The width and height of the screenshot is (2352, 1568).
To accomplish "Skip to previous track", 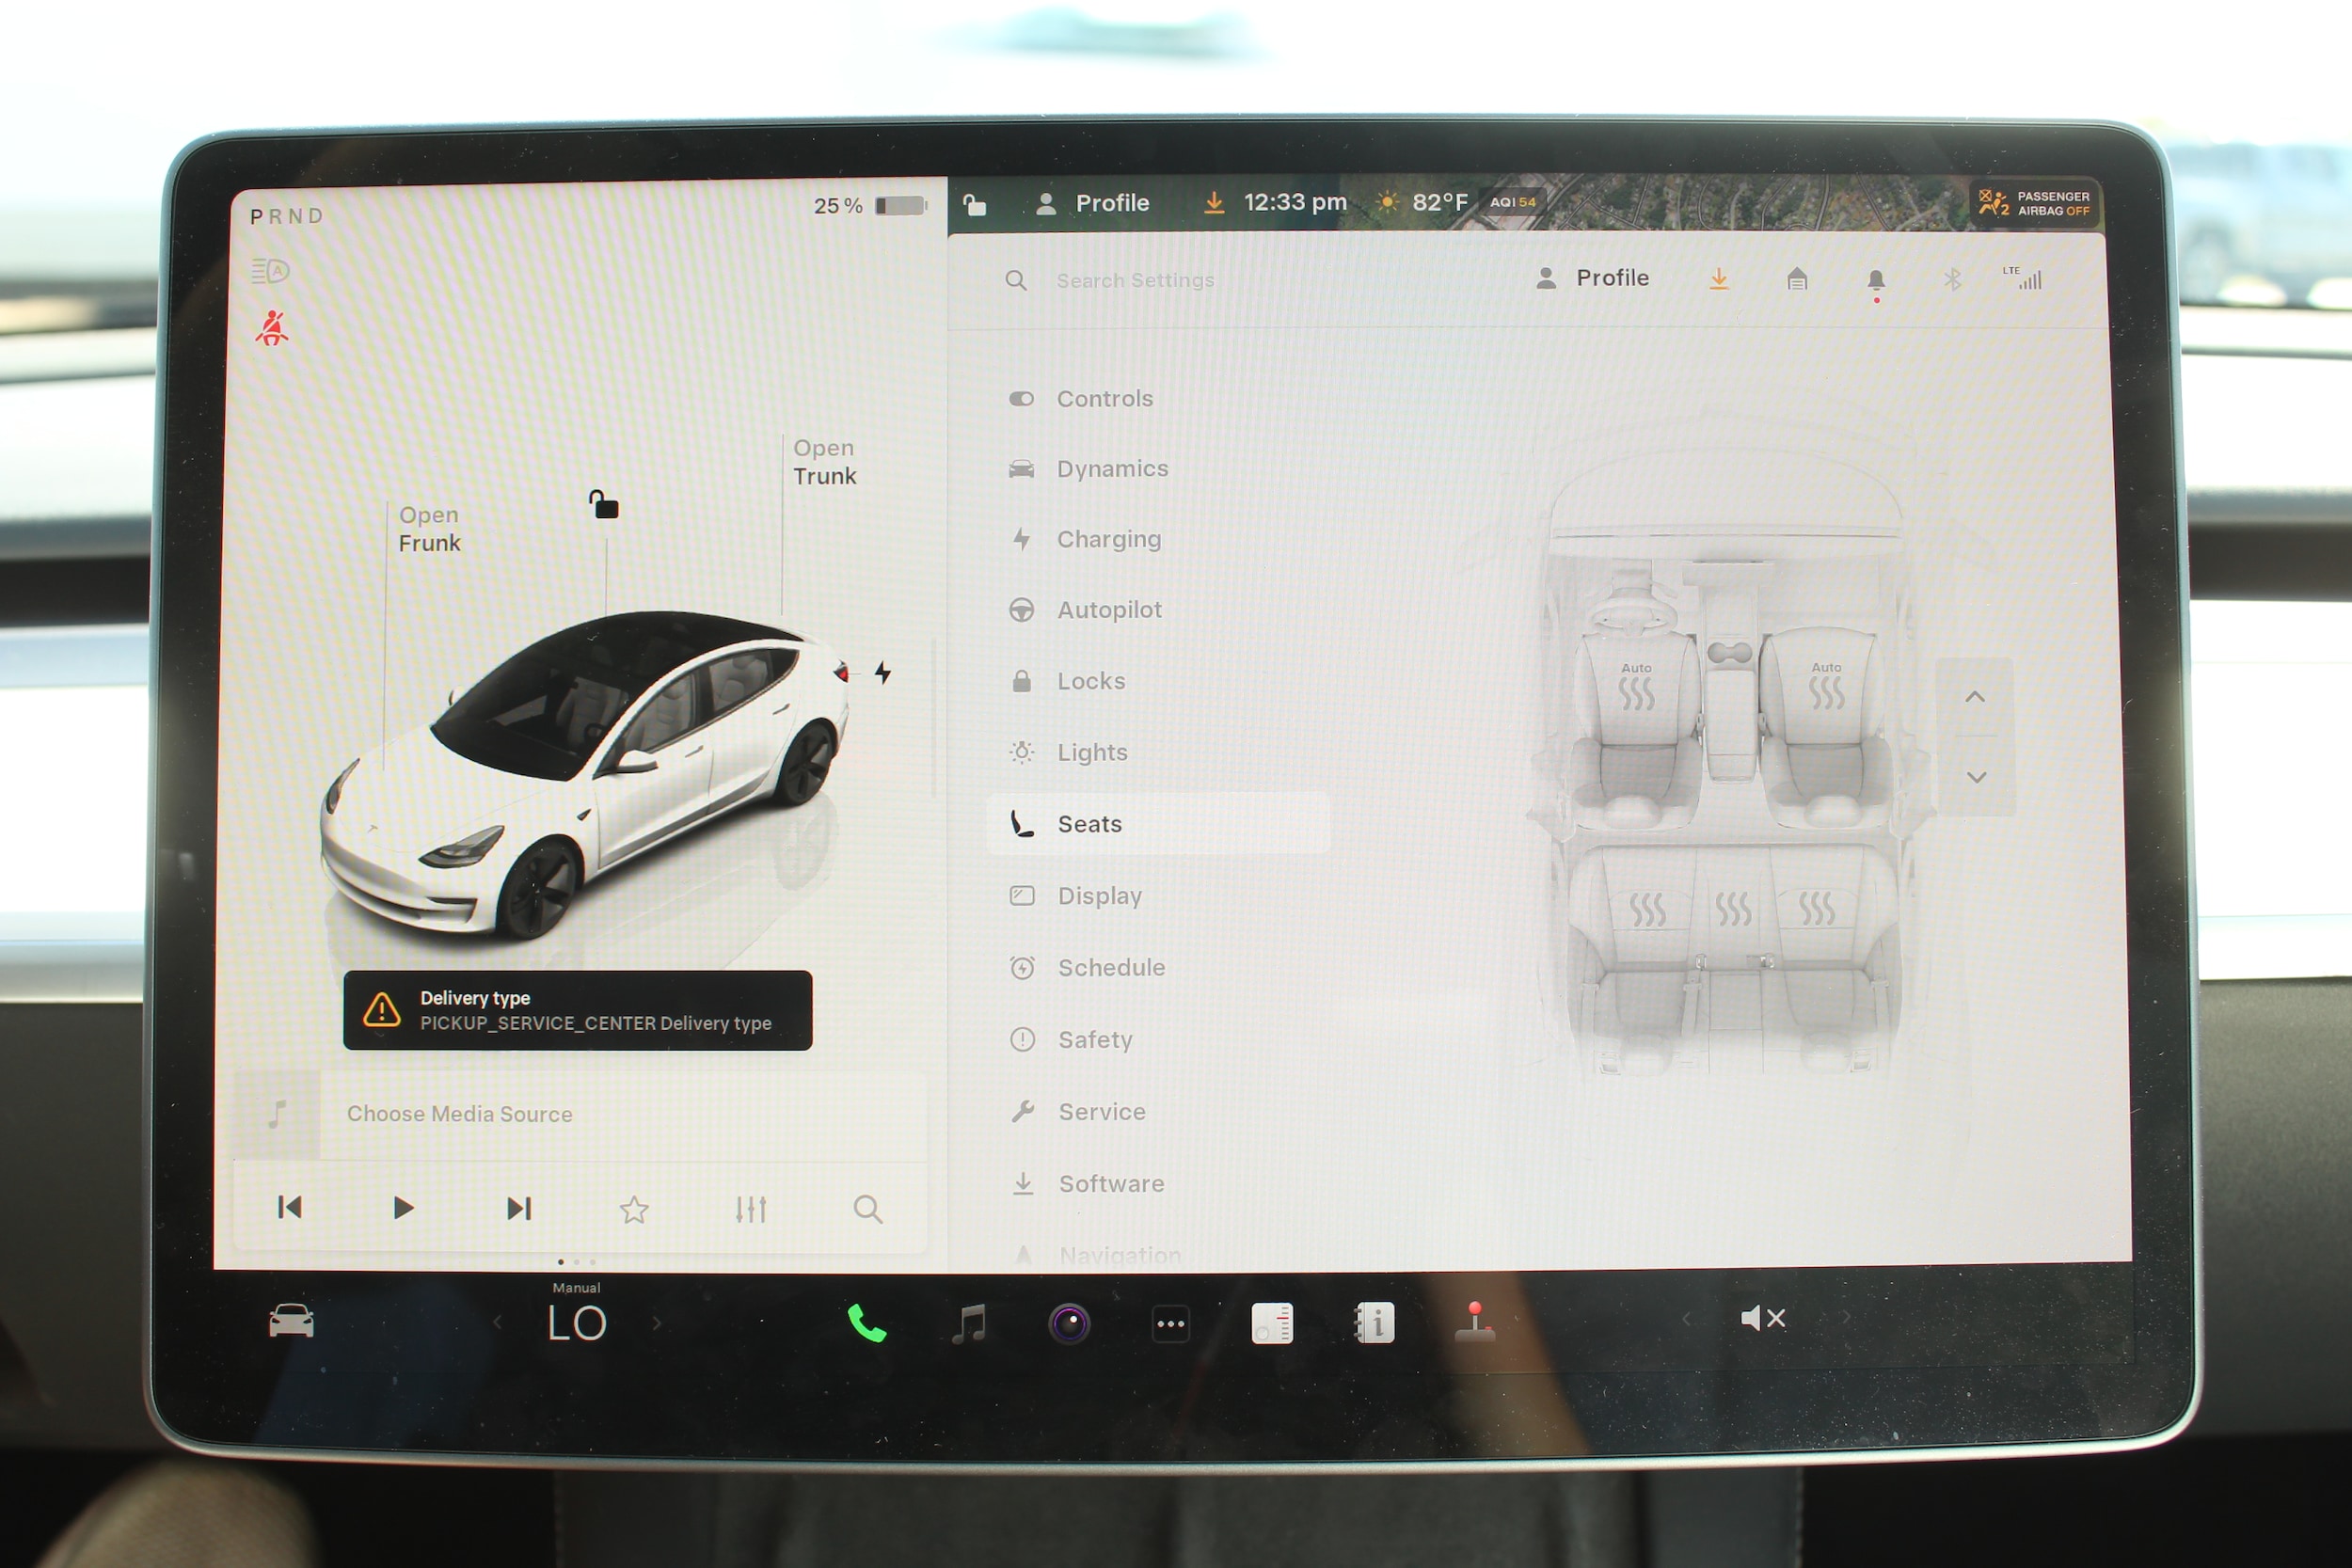I will coord(290,1207).
